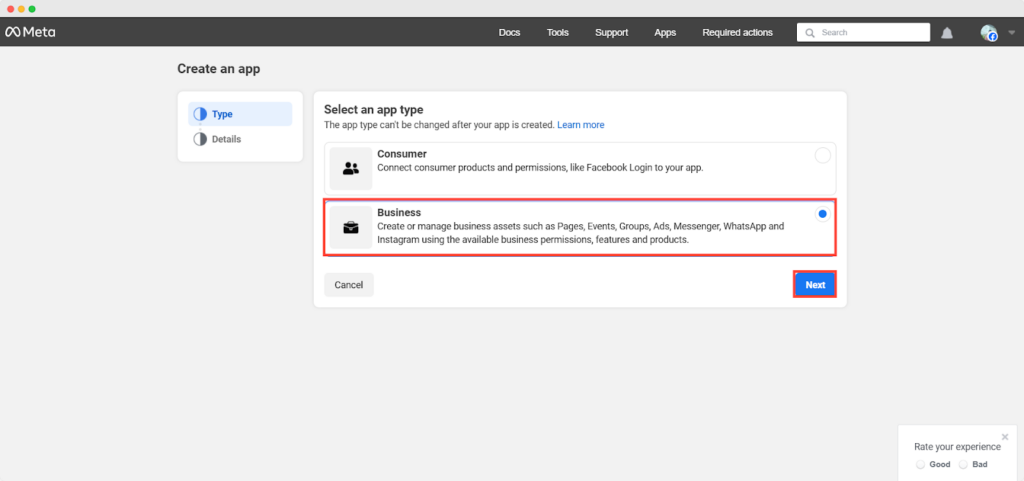Viewport: 1024px width, 481px height.
Task: Open the Apps menu
Action: [x=665, y=33]
